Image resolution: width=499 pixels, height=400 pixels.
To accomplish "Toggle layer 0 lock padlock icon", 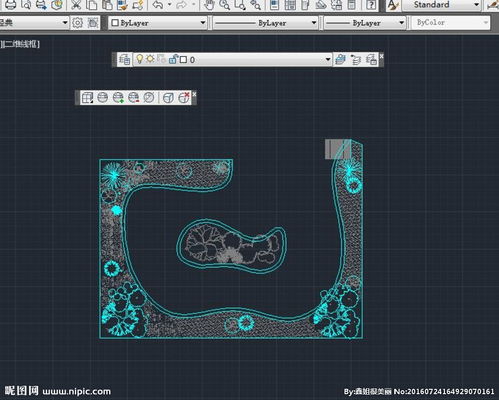I will [x=172, y=59].
